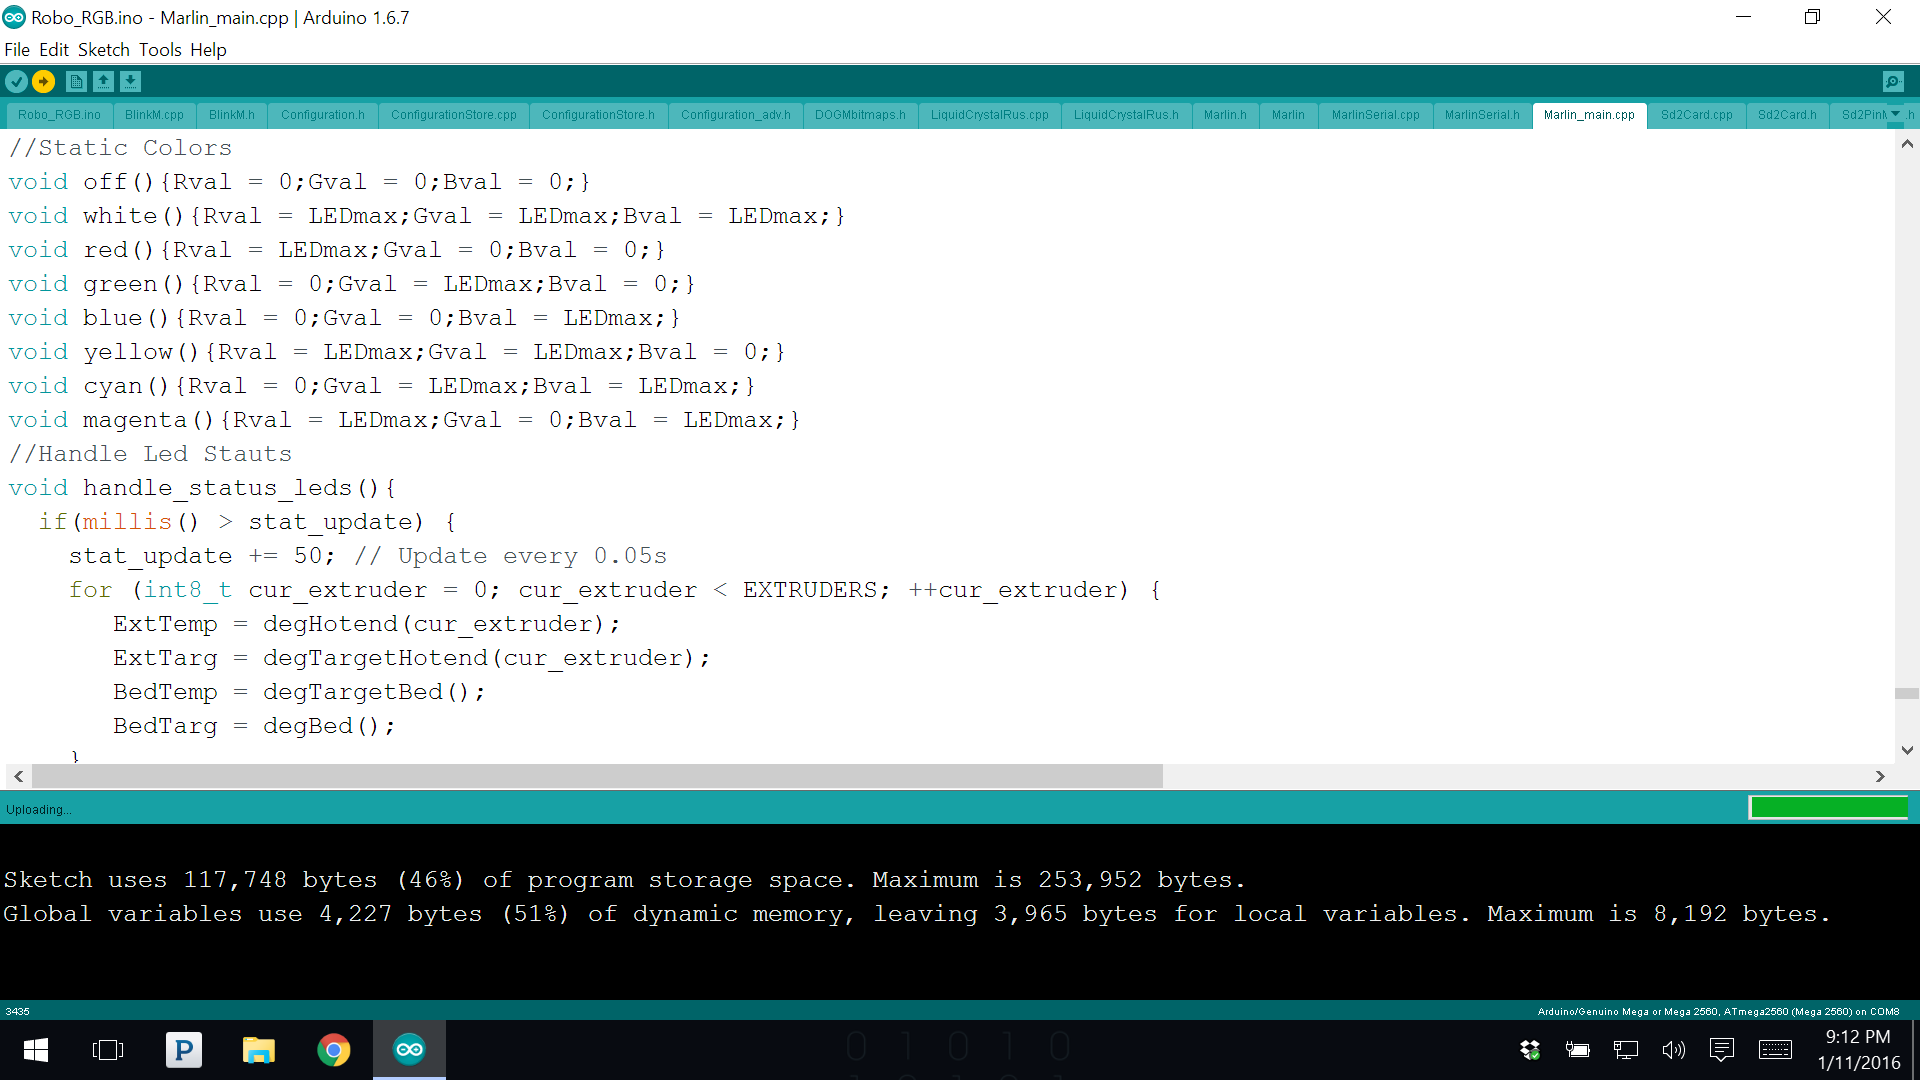
Task: Open the File menu
Action: [x=17, y=49]
